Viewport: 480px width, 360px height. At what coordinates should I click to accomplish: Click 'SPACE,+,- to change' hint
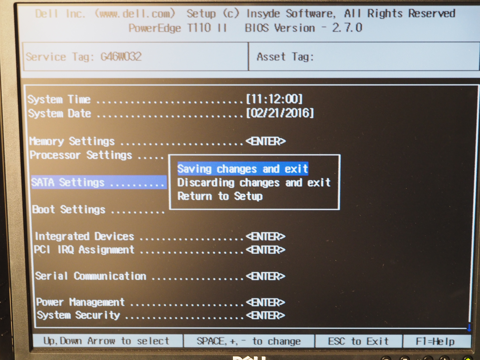coord(249,341)
